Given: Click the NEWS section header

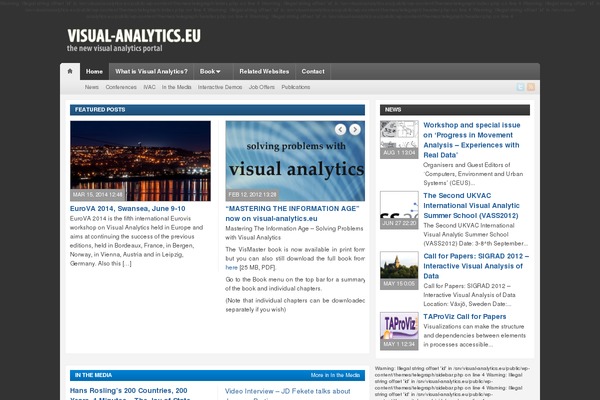Looking at the screenshot, I should coord(455,110).
